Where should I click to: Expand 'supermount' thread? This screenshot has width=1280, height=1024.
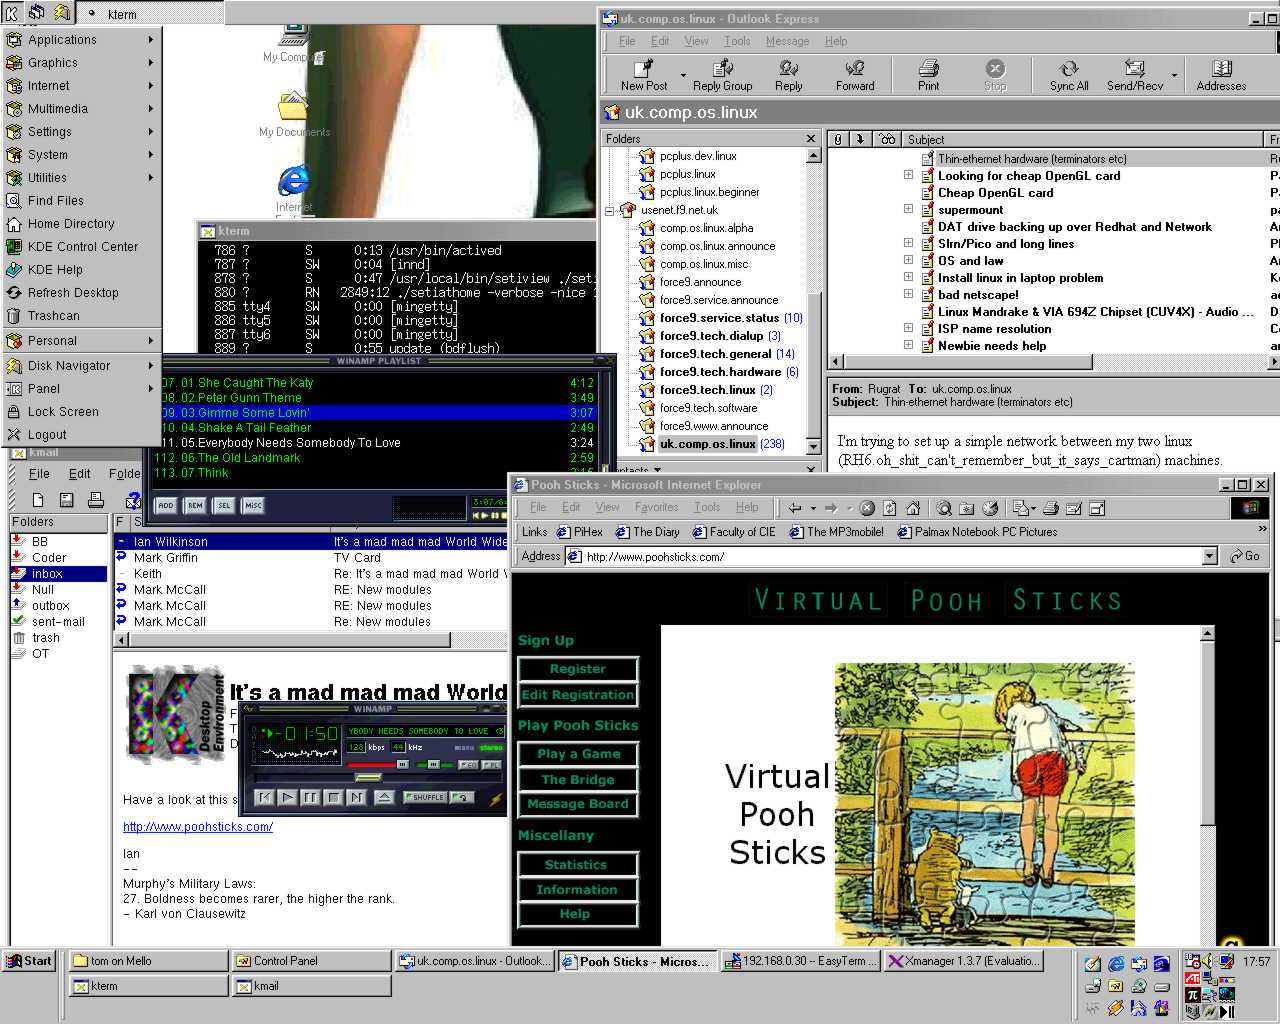[908, 209]
